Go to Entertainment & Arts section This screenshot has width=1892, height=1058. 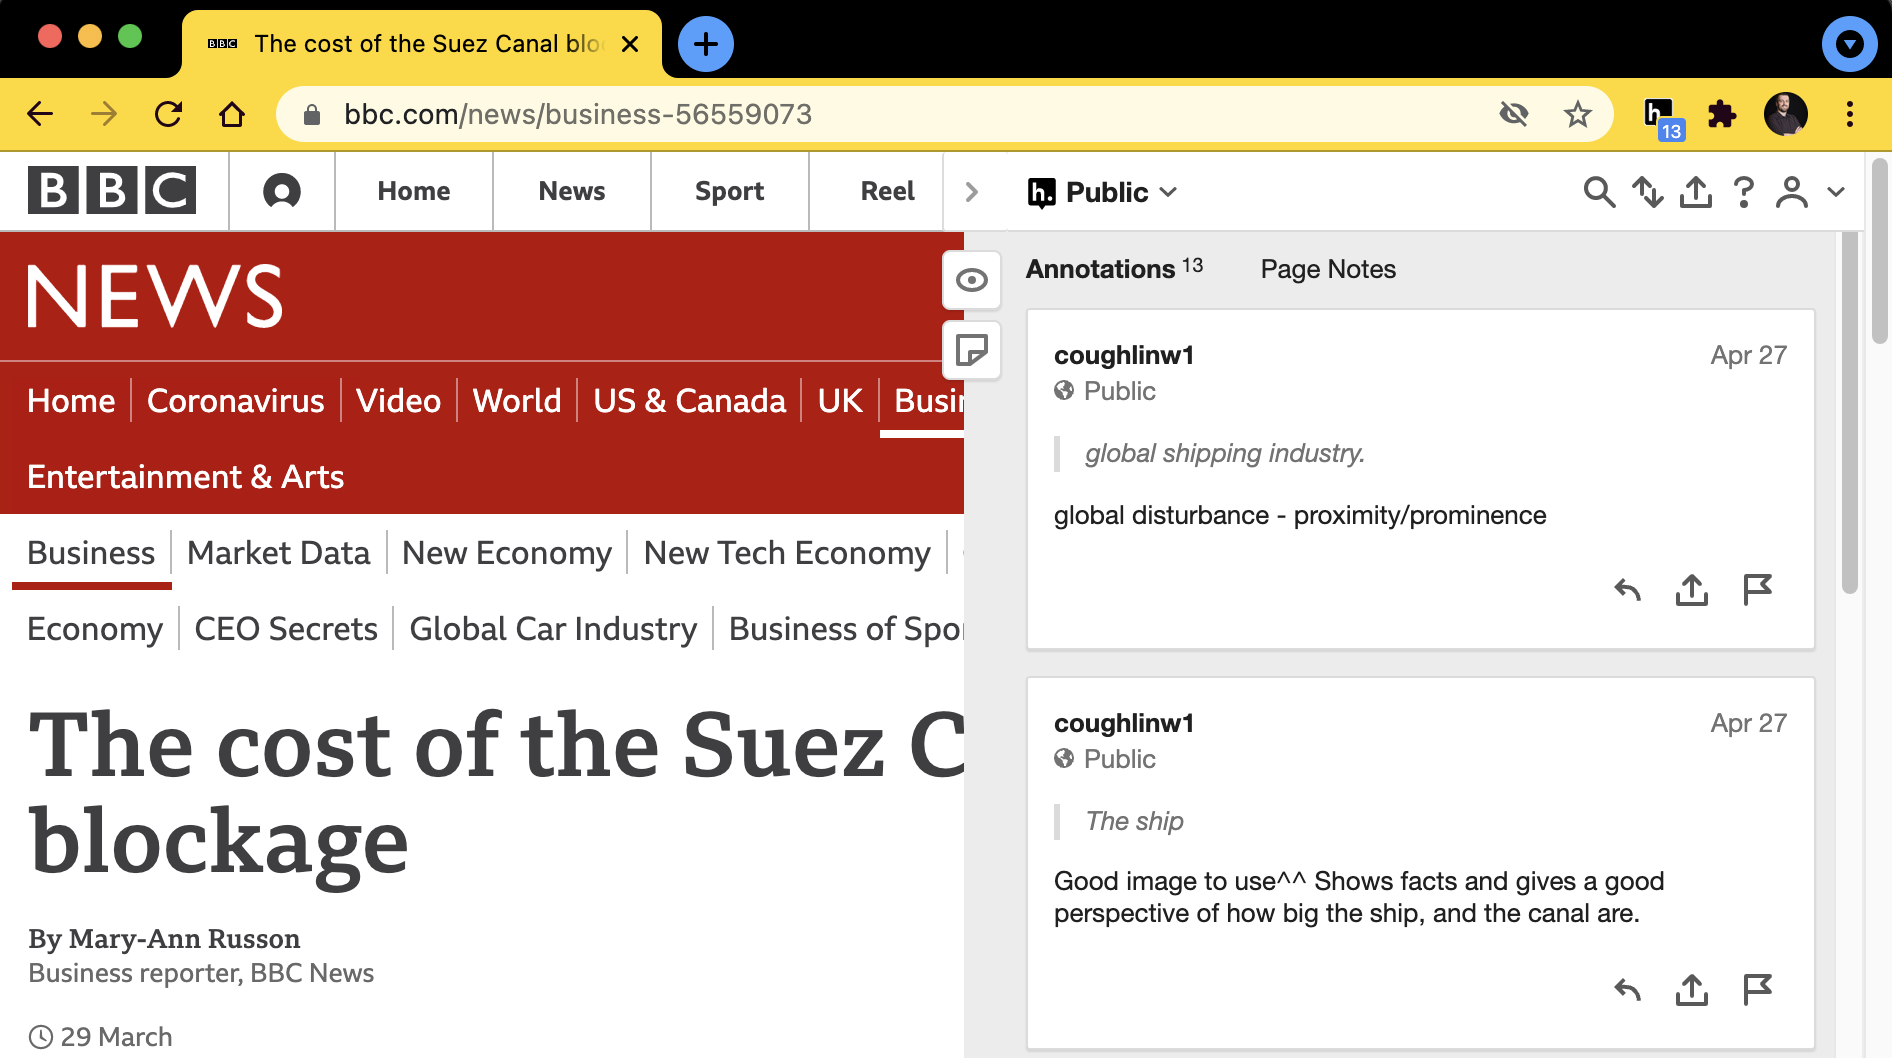186,477
